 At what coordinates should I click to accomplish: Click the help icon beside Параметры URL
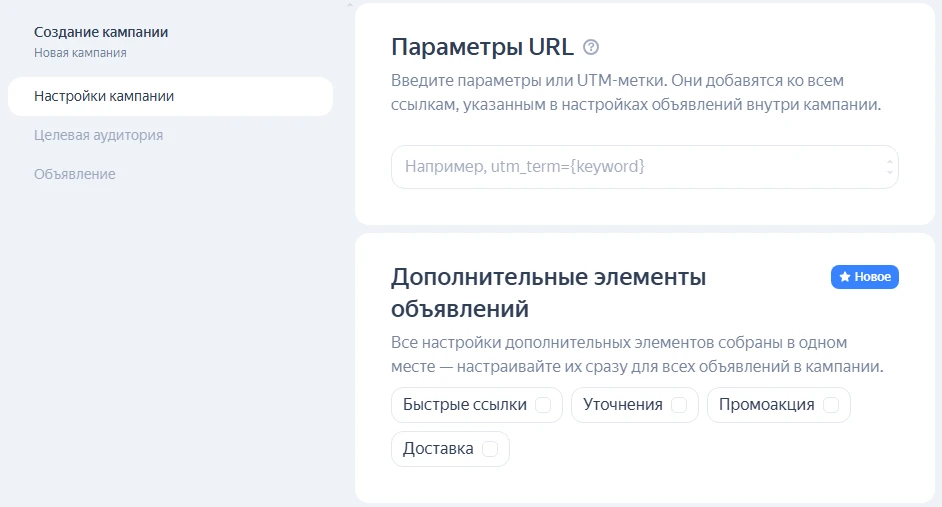(591, 47)
